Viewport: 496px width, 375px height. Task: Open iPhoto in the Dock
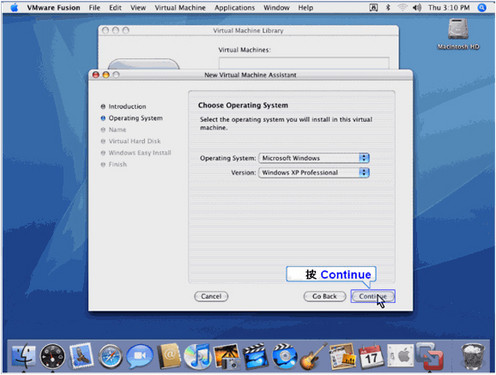[x=227, y=356]
